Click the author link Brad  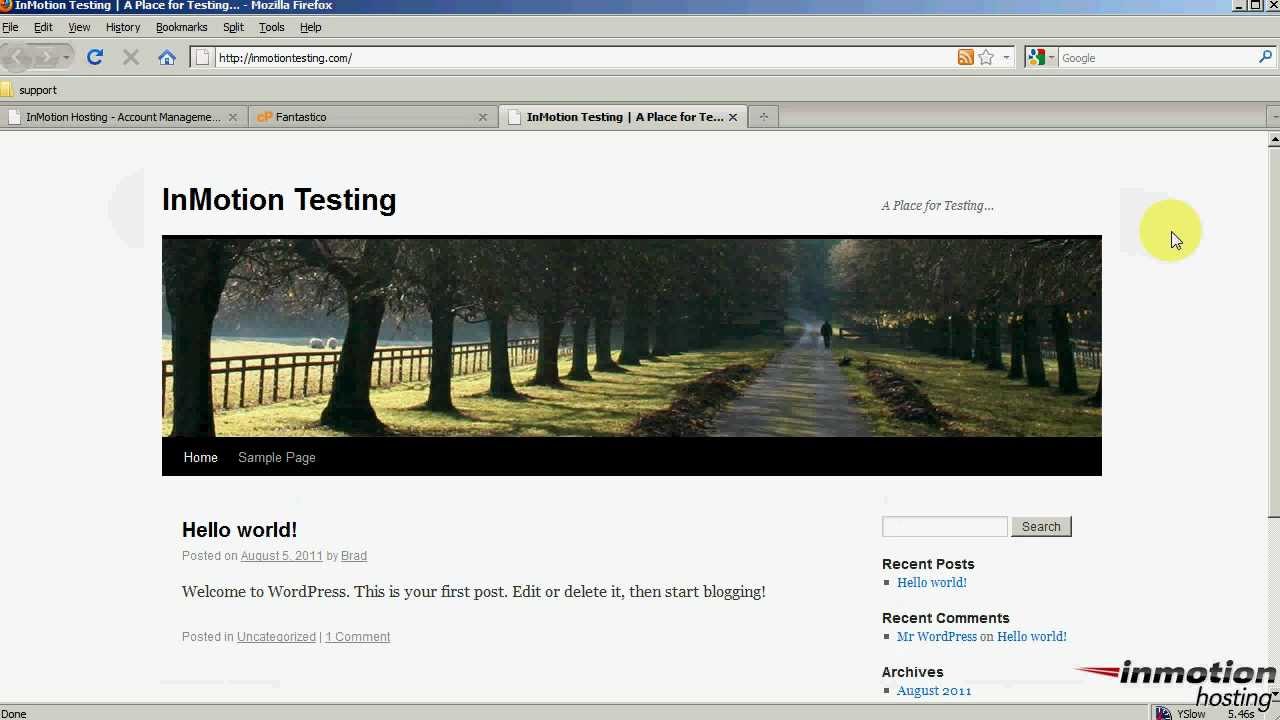354,556
